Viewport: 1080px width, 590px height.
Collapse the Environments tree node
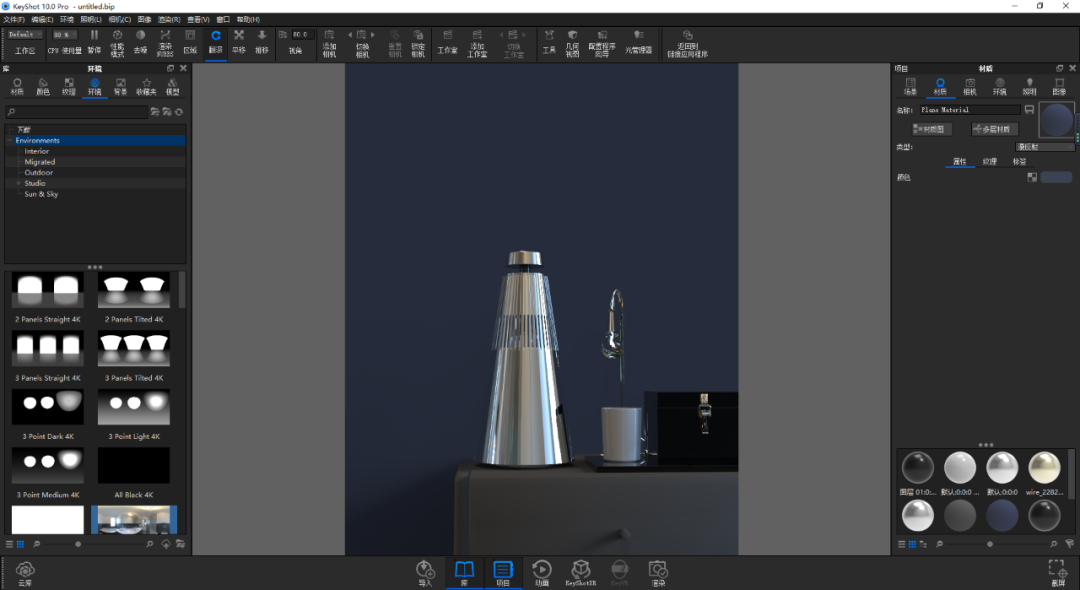pos(10,140)
